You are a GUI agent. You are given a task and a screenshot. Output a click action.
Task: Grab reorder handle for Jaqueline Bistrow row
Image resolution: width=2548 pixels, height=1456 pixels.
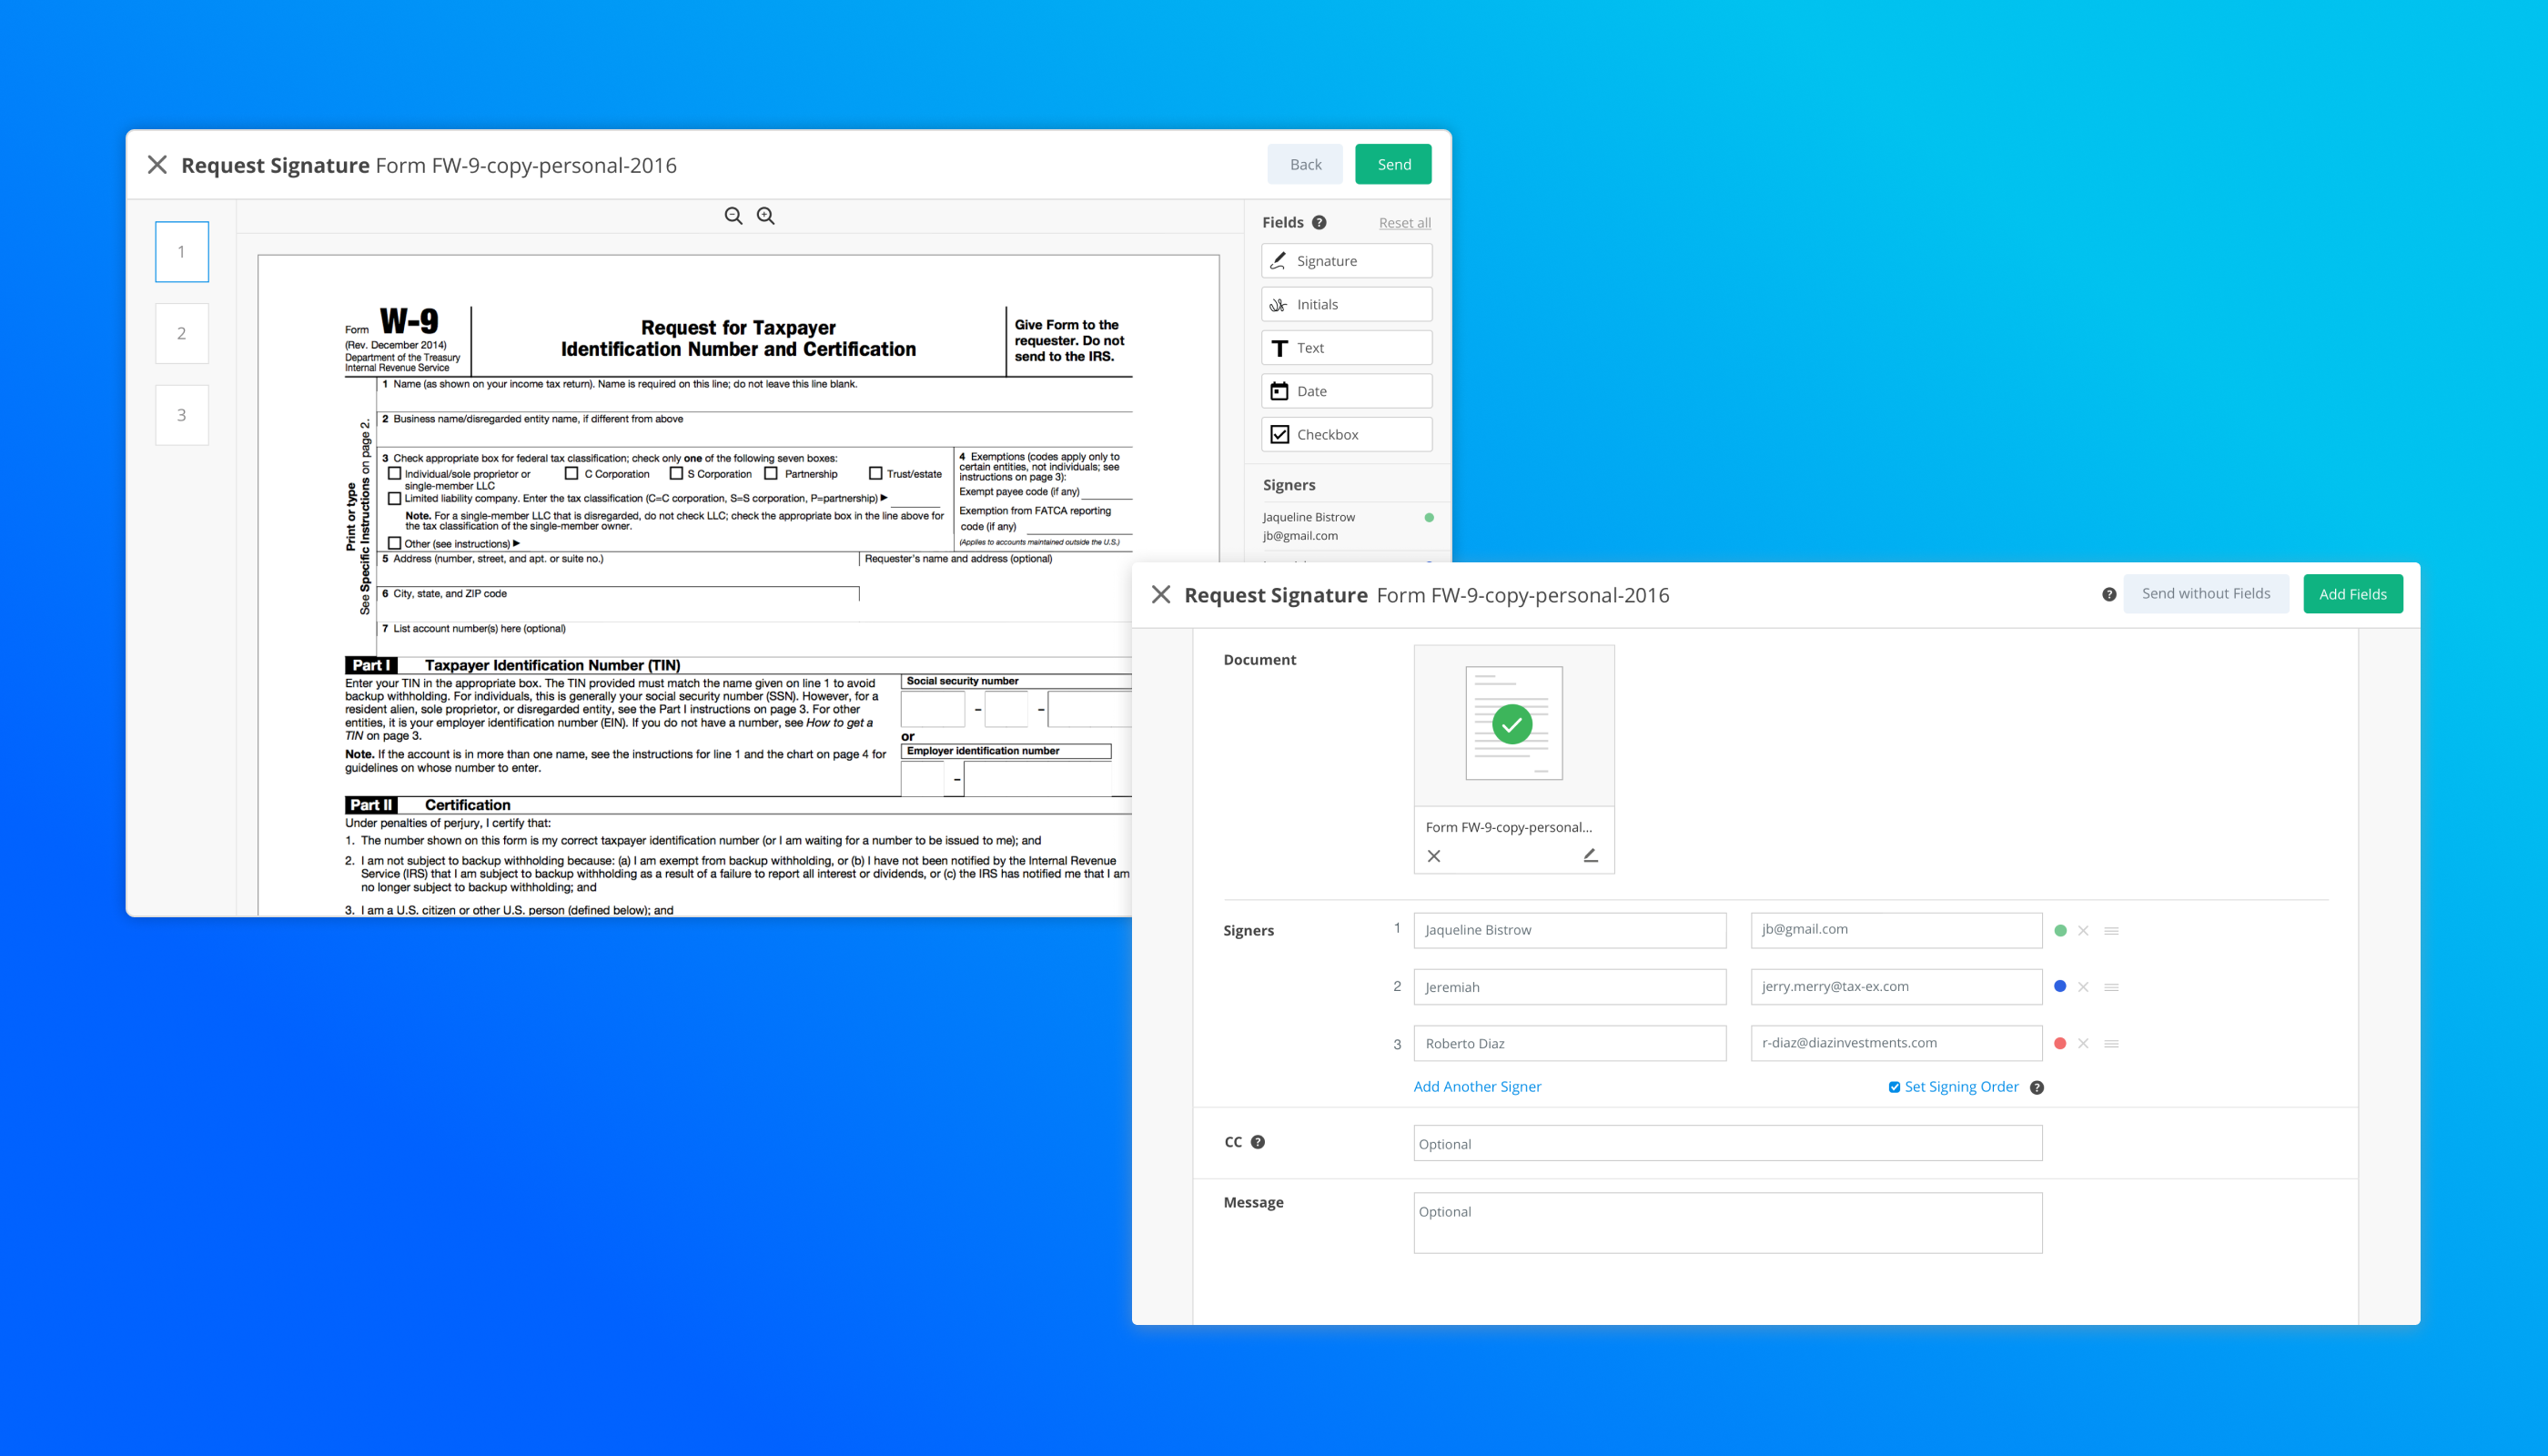(x=2111, y=931)
